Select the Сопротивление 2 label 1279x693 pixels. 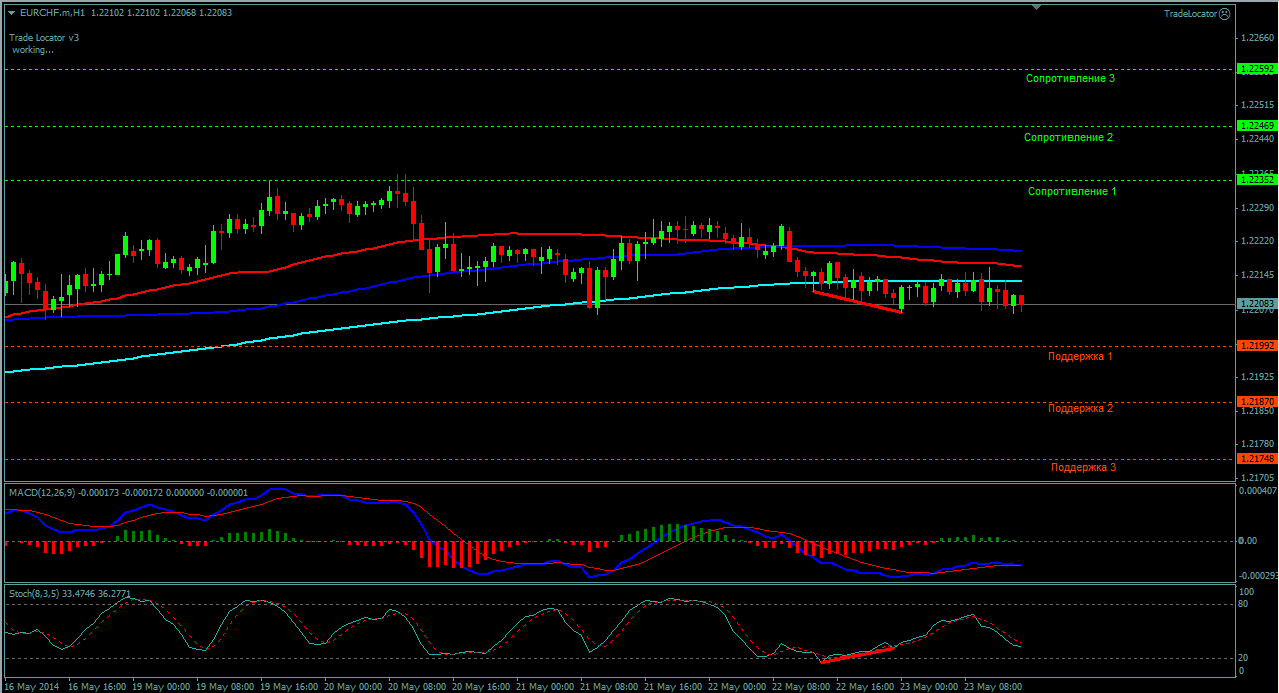tap(1068, 138)
